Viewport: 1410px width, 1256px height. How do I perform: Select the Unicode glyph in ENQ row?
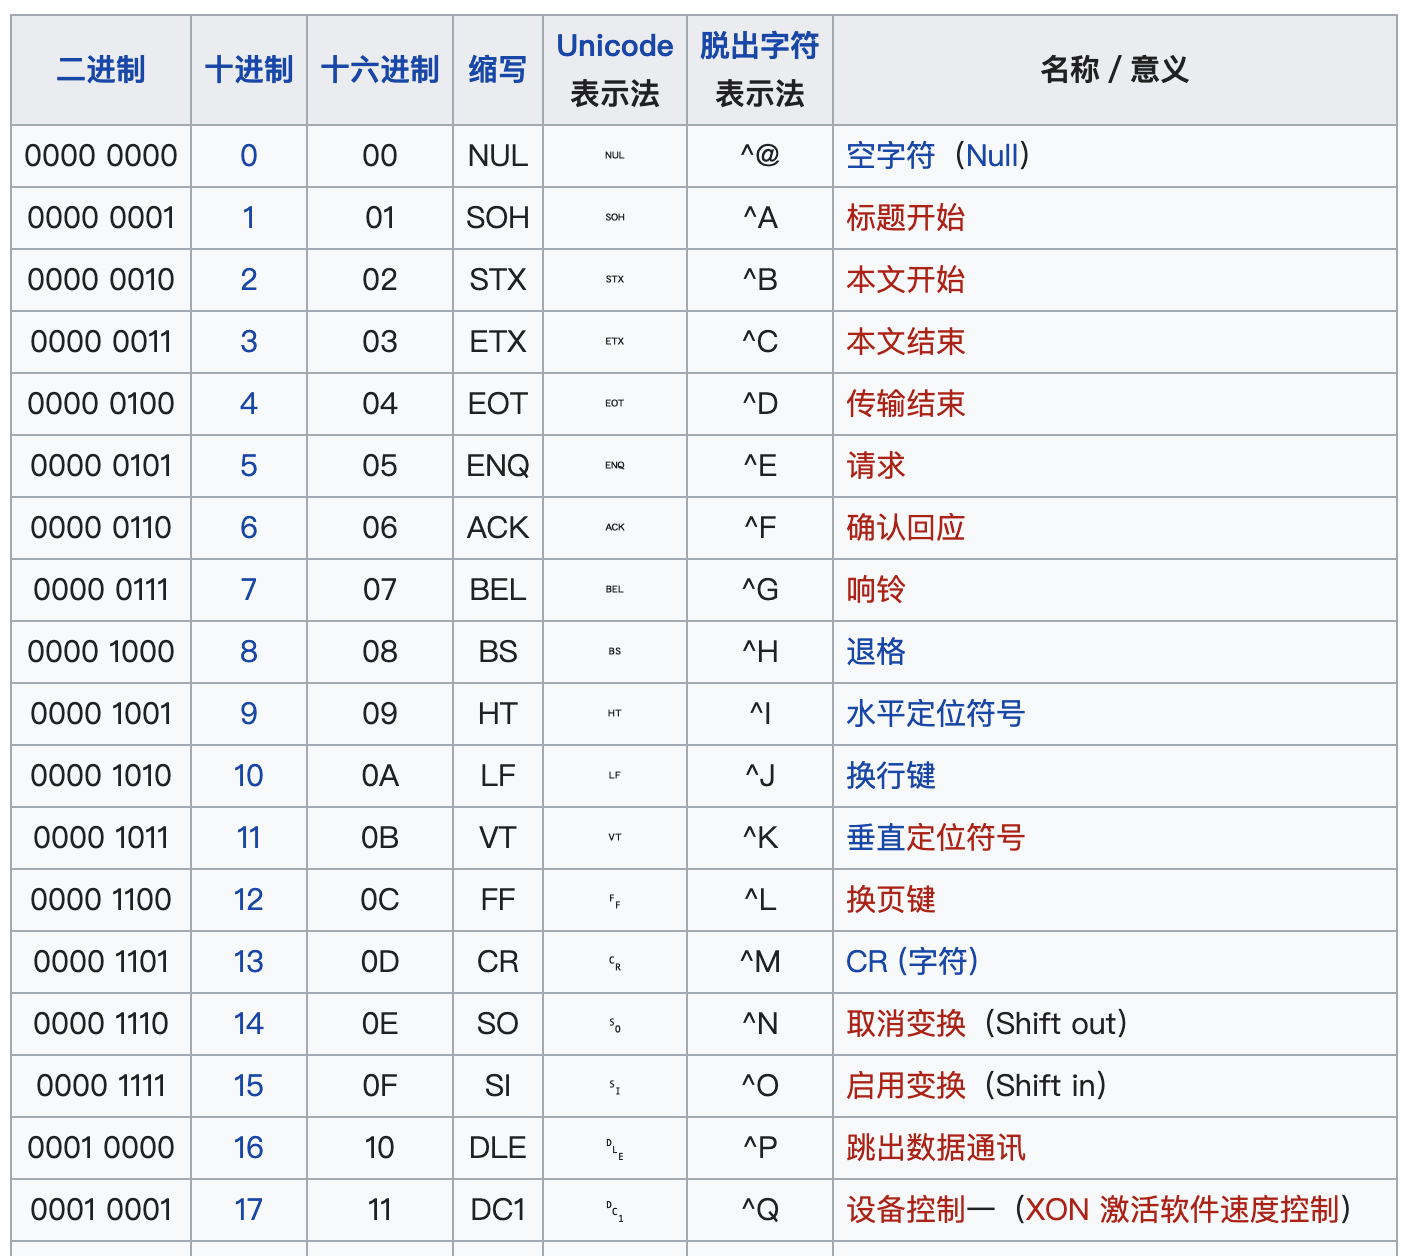(x=615, y=466)
